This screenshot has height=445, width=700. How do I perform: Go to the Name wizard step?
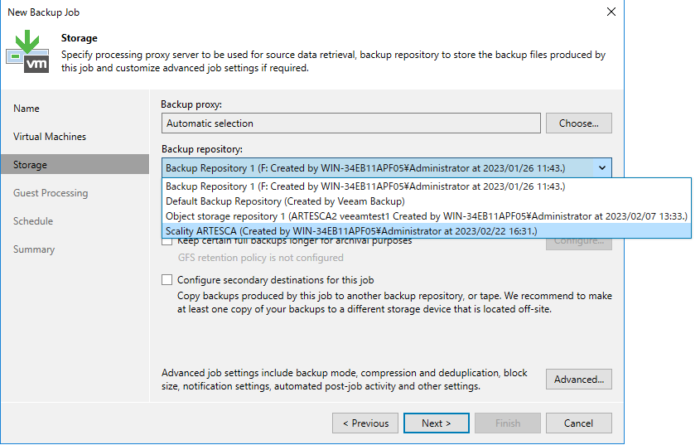(27, 107)
